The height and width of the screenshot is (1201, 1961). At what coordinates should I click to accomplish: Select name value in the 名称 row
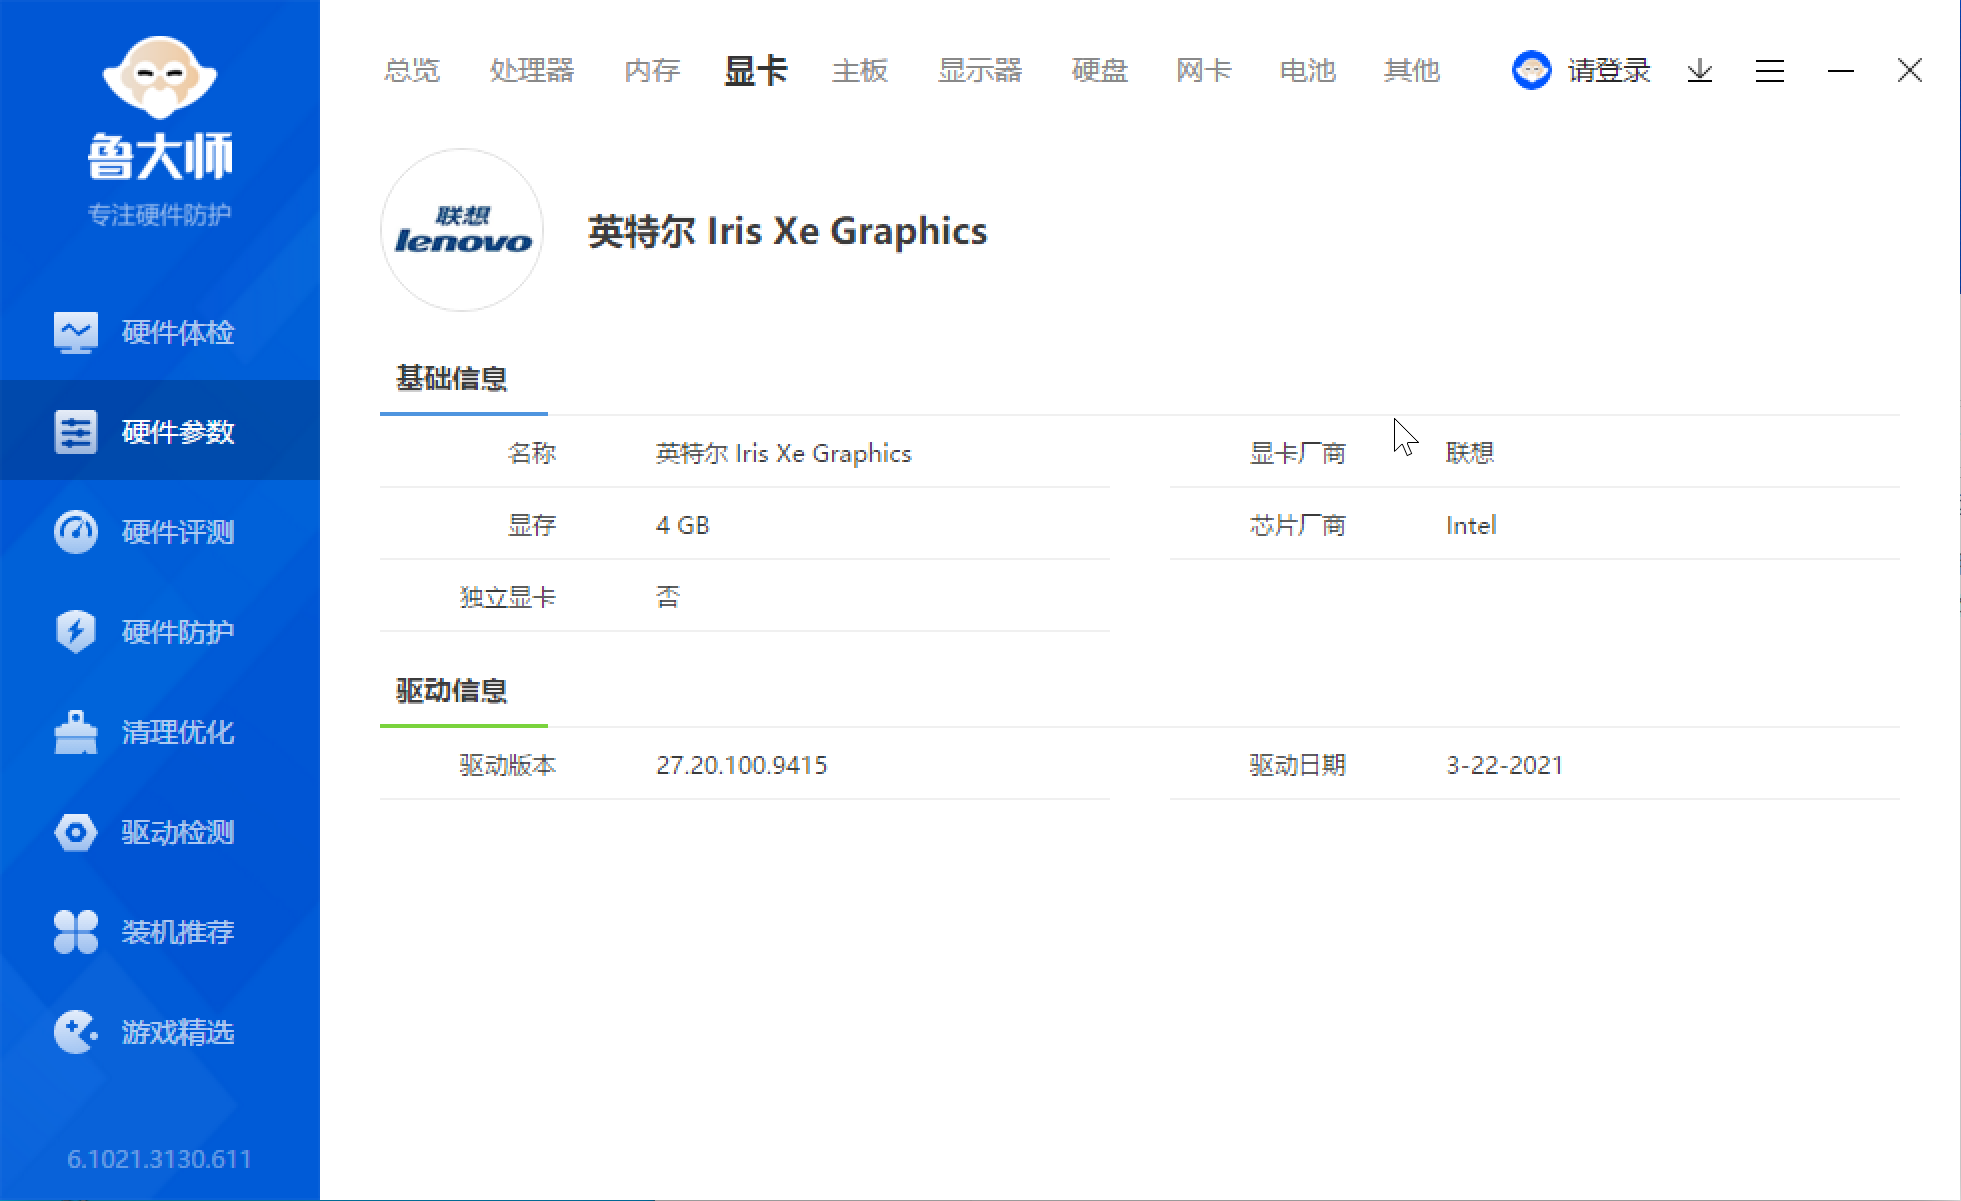784,453
